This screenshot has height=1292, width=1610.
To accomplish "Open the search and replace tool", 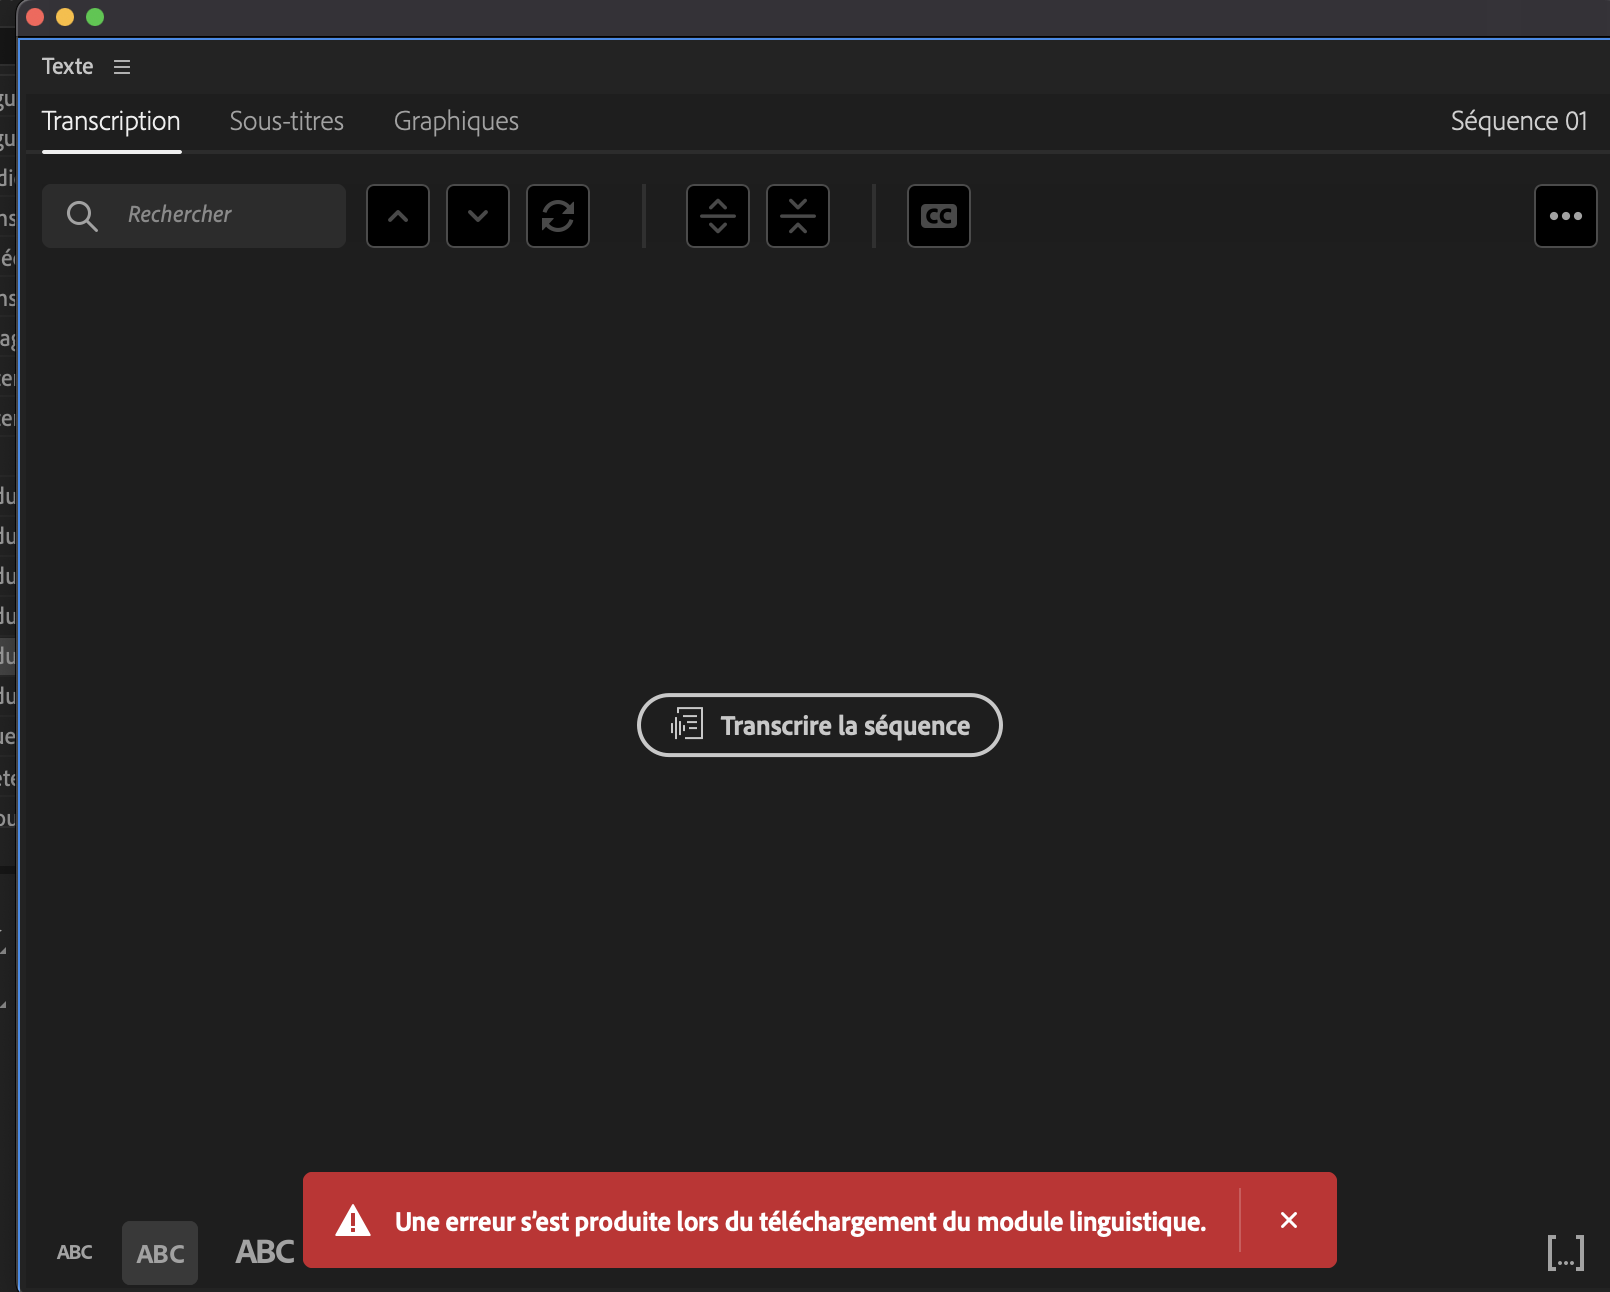I will coord(558,216).
